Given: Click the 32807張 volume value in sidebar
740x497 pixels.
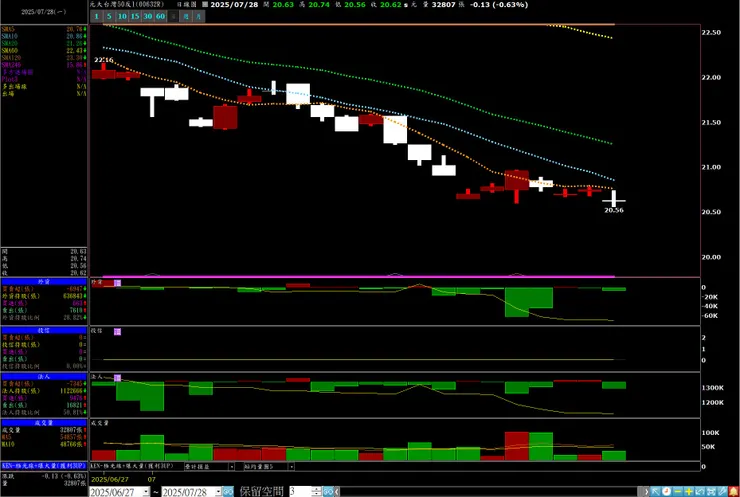Looking at the screenshot, I should coord(73,430).
